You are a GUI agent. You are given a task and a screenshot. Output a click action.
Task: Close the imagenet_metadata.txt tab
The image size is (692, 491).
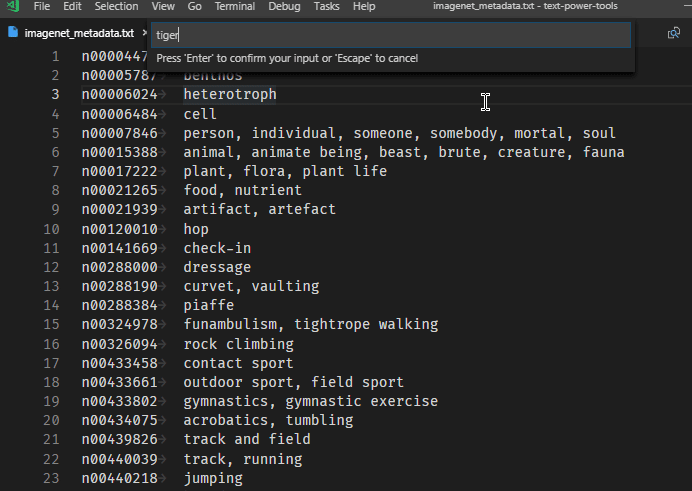142,33
